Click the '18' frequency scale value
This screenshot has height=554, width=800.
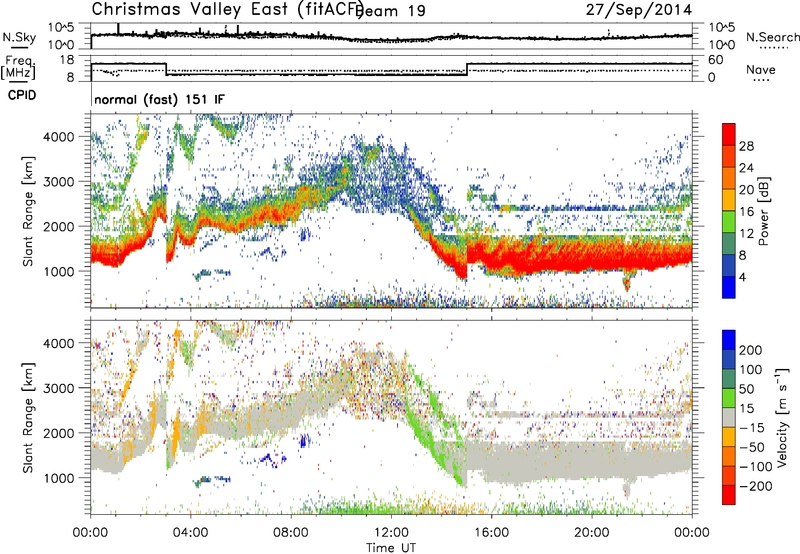67,60
